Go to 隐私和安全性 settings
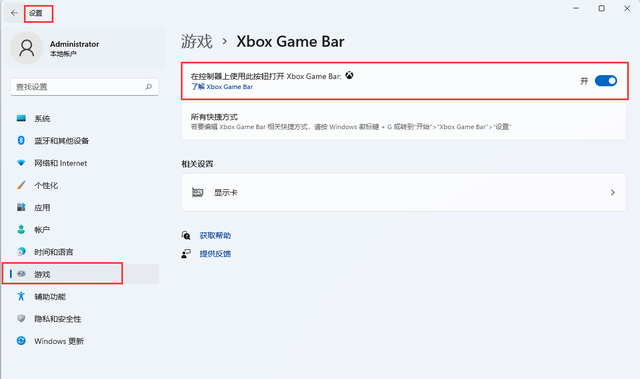 point(84,319)
